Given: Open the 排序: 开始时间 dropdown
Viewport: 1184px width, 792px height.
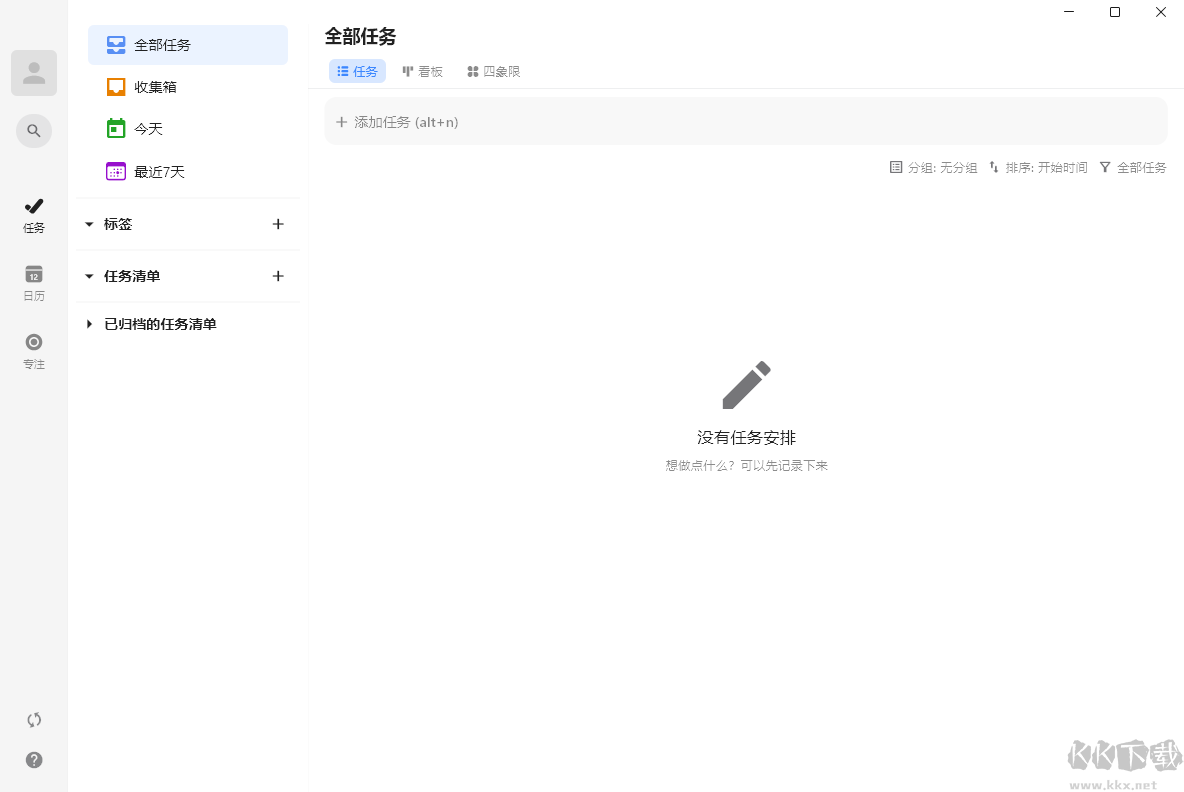Looking at the screenshot, I should click(1038, 167).
